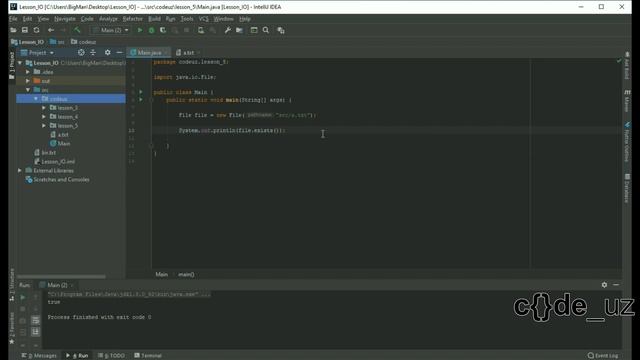The height and width of the screenshot is (360, 640).
Task: Toggle soft-wrap in Run console
Action: (36, 320)
